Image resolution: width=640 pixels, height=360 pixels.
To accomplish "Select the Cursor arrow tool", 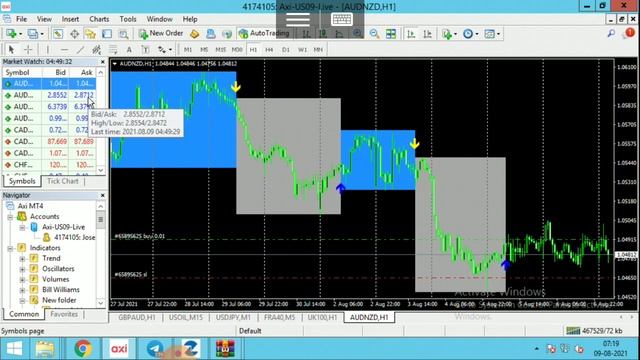I will (x=11, y=49).
